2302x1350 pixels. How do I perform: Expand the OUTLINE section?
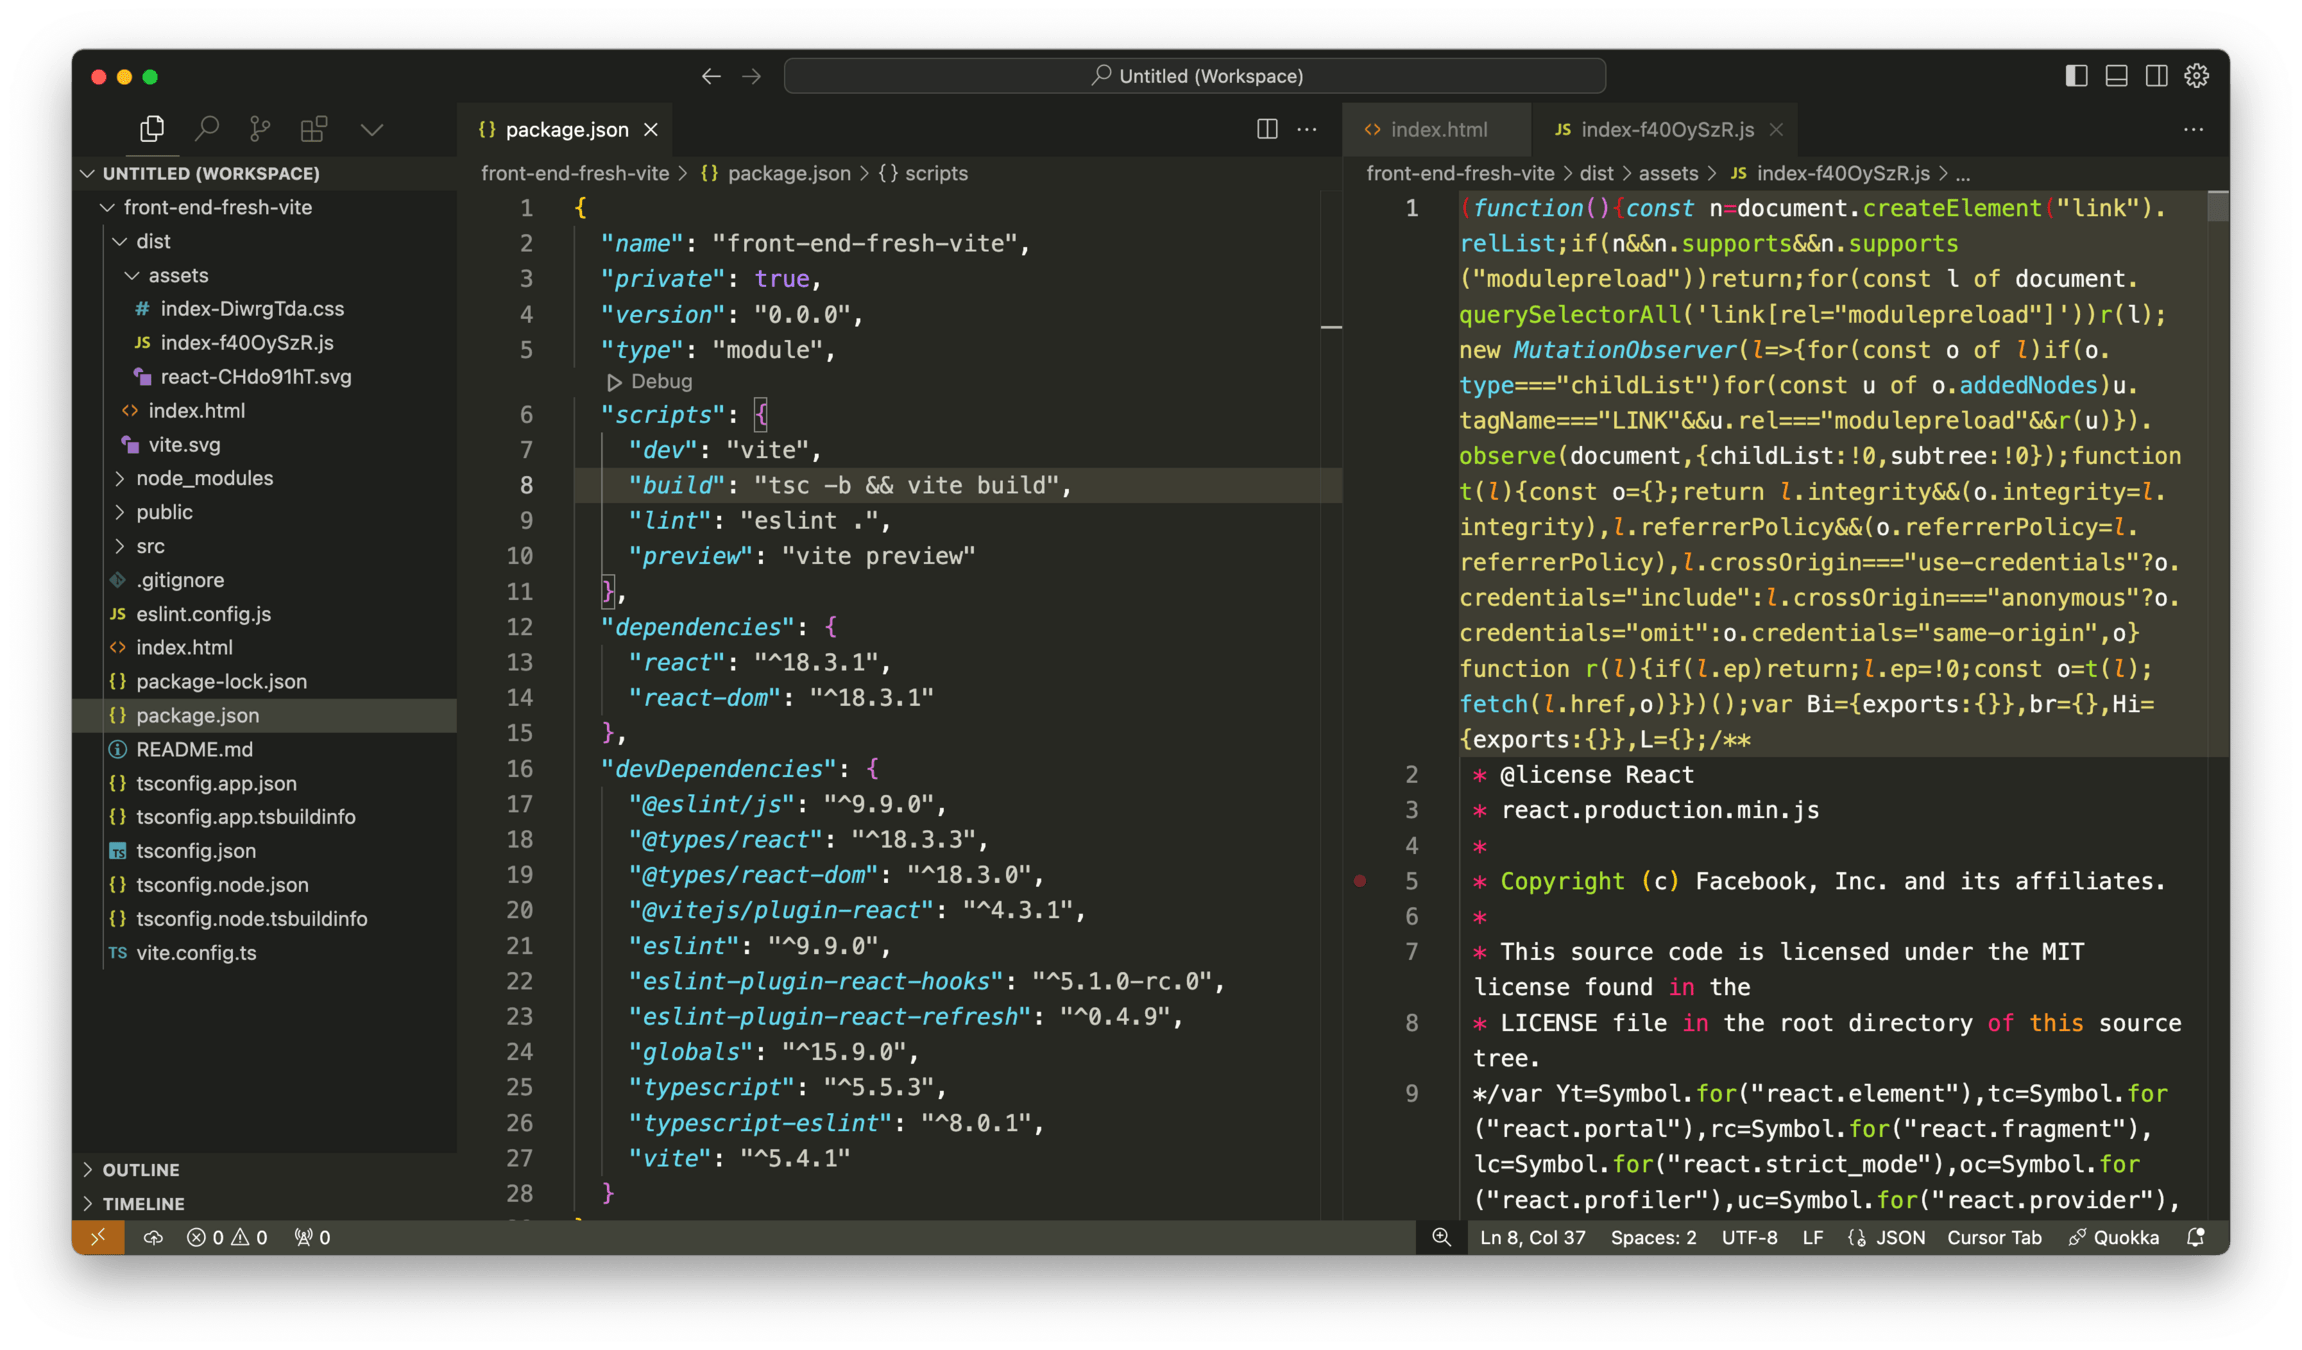pos(141,1170)
